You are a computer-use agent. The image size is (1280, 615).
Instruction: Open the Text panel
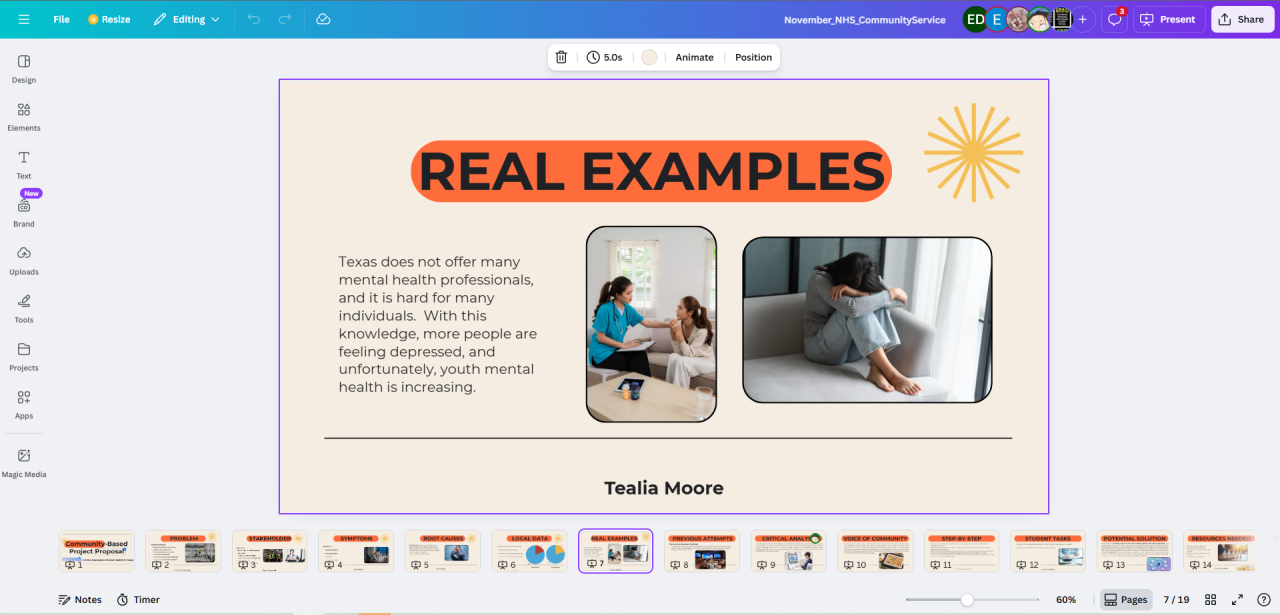click(x=24, y=164)
